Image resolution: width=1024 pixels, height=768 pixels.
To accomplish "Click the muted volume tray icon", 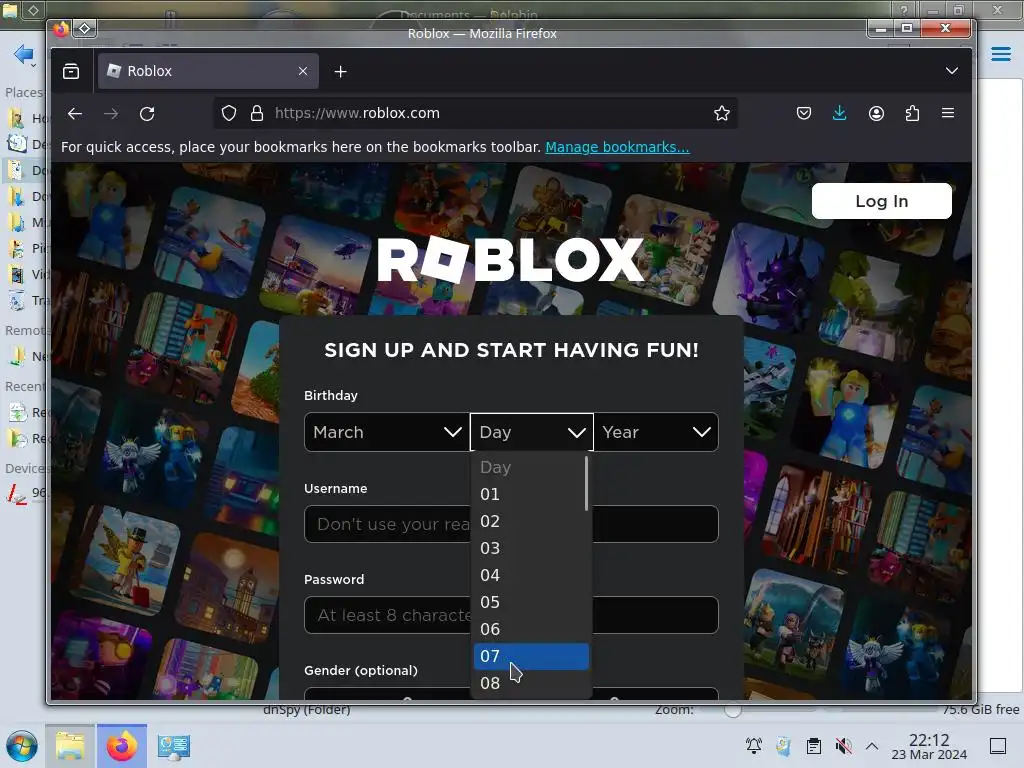I will [x=843, y=746].
